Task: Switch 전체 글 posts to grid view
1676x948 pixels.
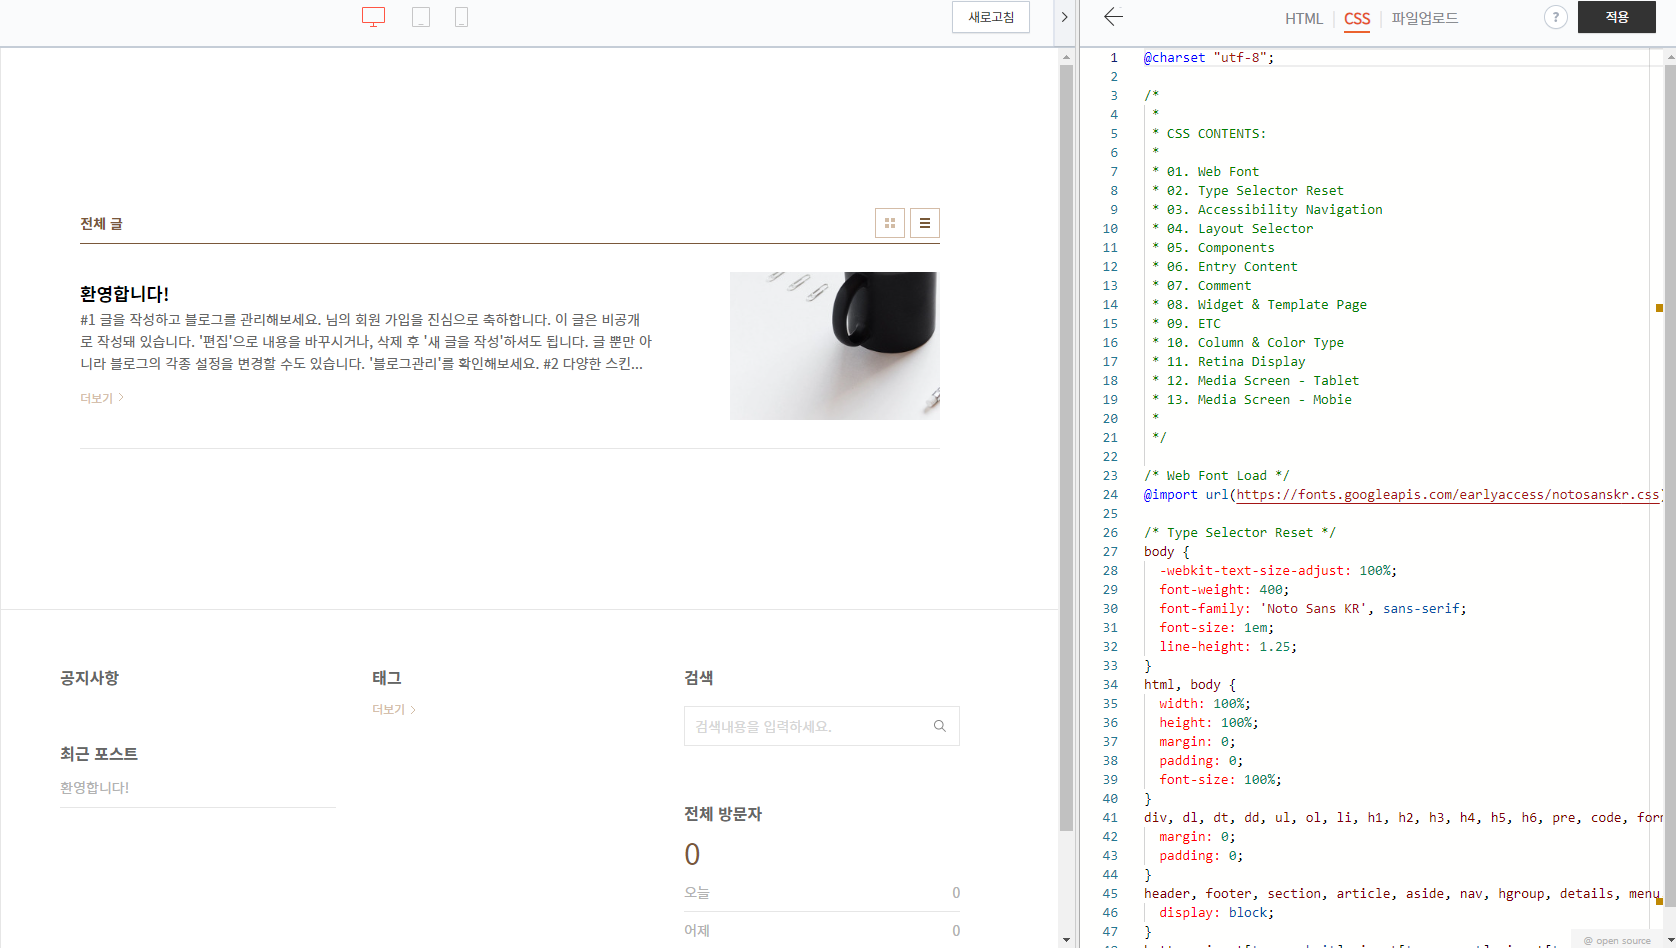Action: coord(889,222)
